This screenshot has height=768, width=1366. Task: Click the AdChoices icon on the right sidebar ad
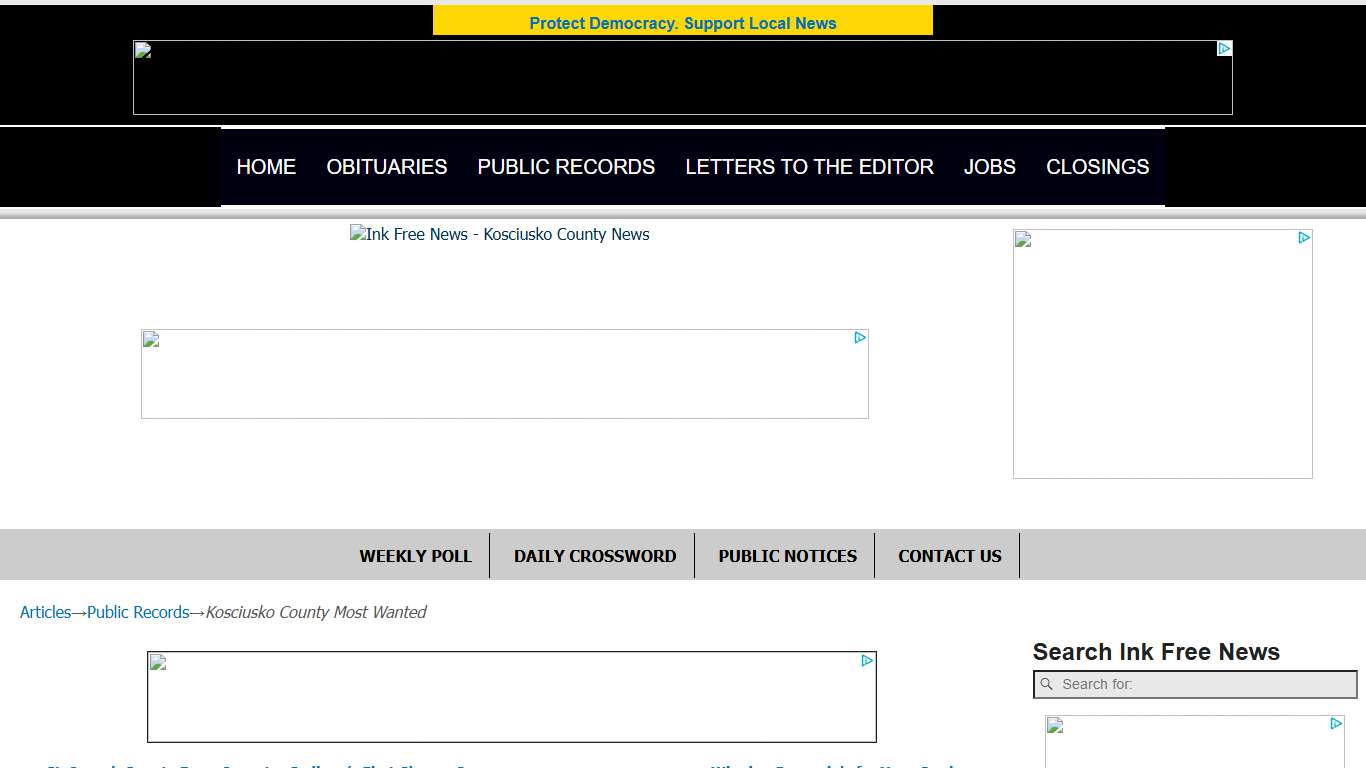pyautogui.click(x=1305, y=238)
